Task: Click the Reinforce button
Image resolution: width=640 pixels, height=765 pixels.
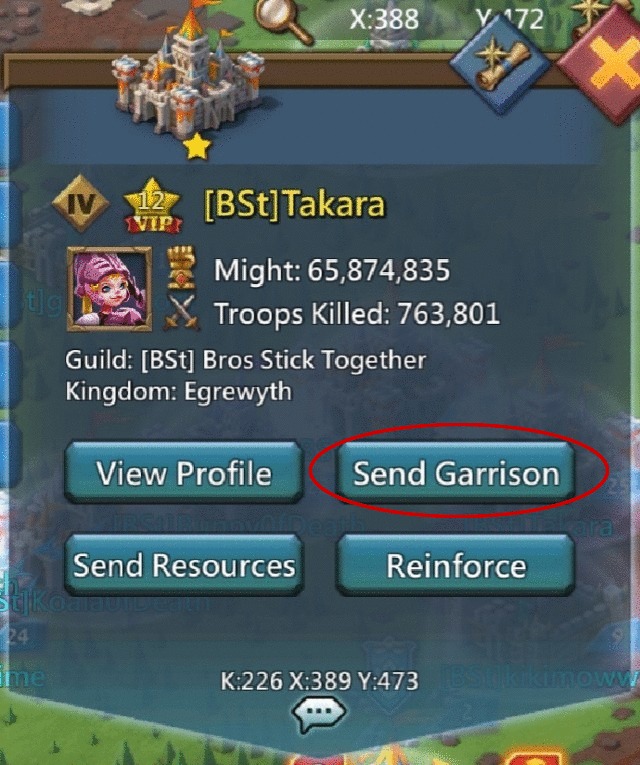Action: (x=456, y=565)
